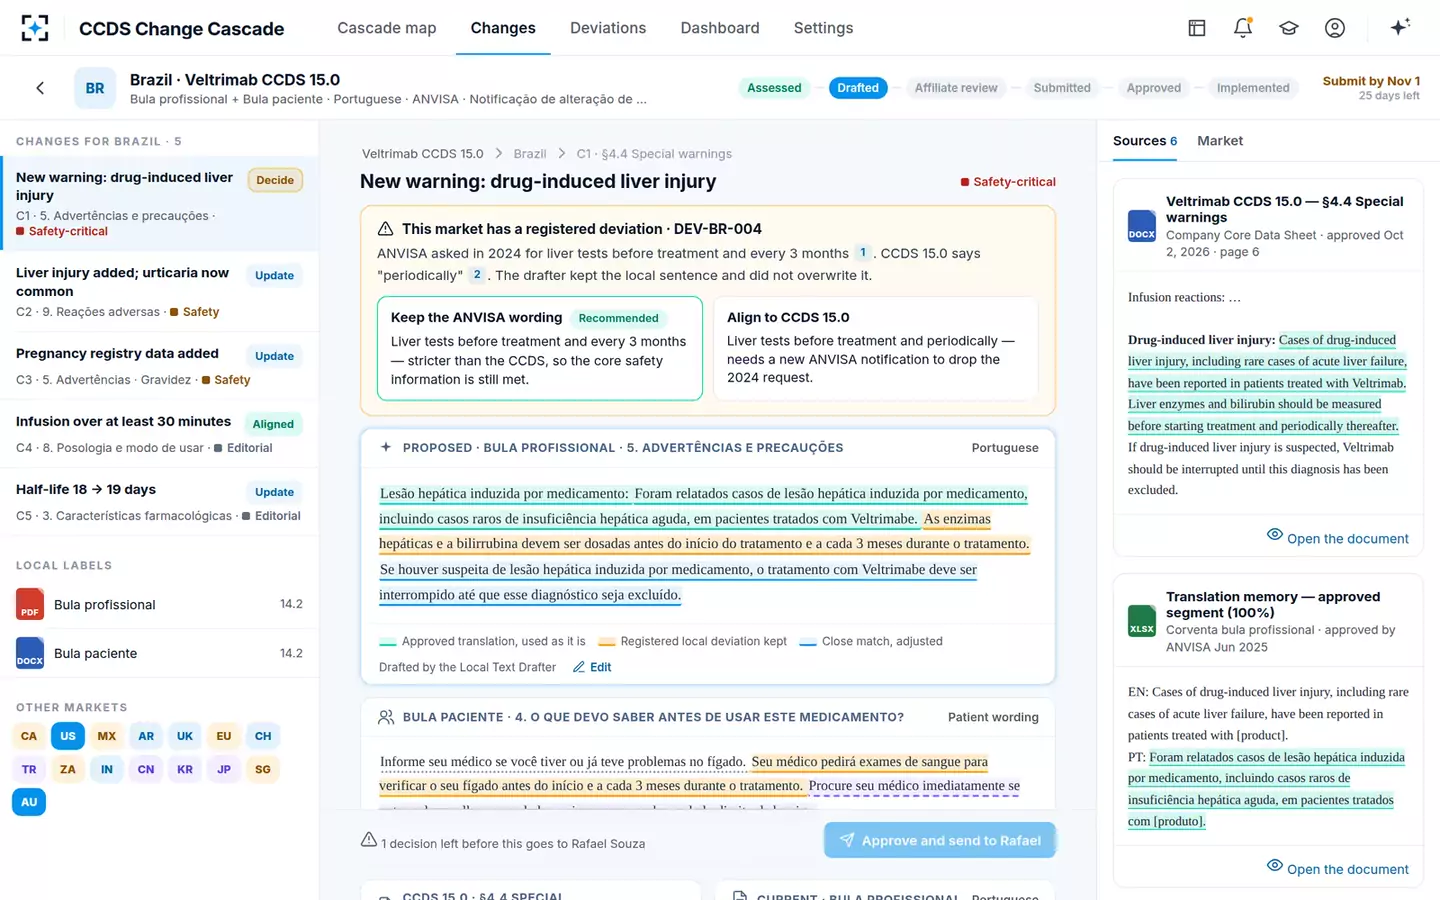Select the JP market chip
Viewport: 1440px width, 900px height.
[x=224, y=769]
